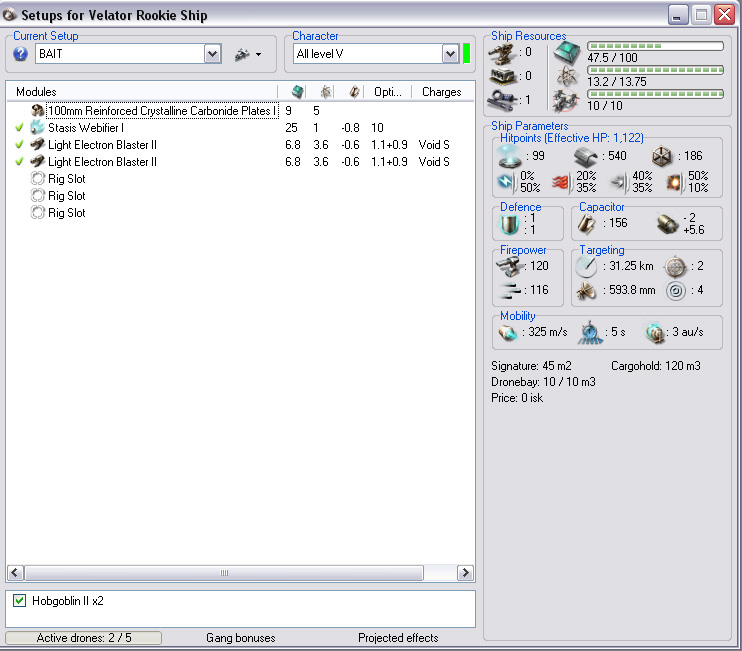Screen dimensions: 742x651
Task: Click the powergrid usage progress bar
Action: tap(655, 70)
